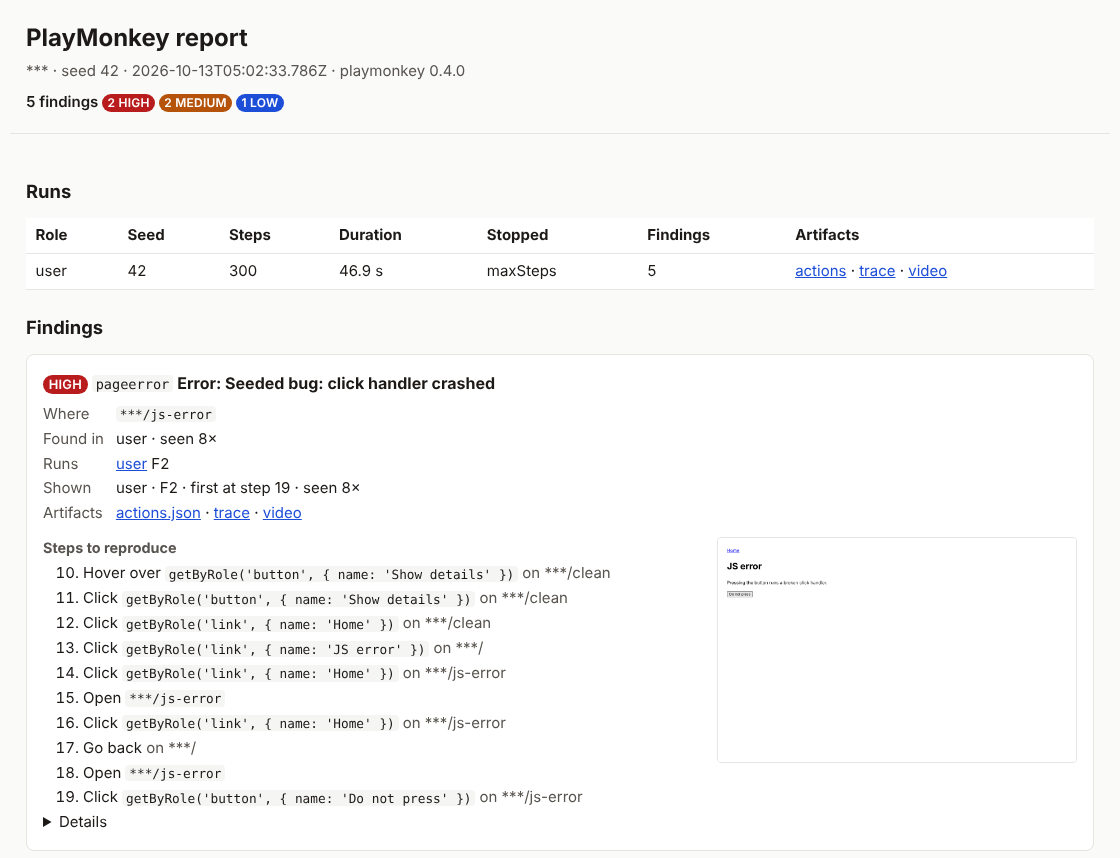Click the finding title 'Seeded bug: click handler crashed'

point(359,384)
